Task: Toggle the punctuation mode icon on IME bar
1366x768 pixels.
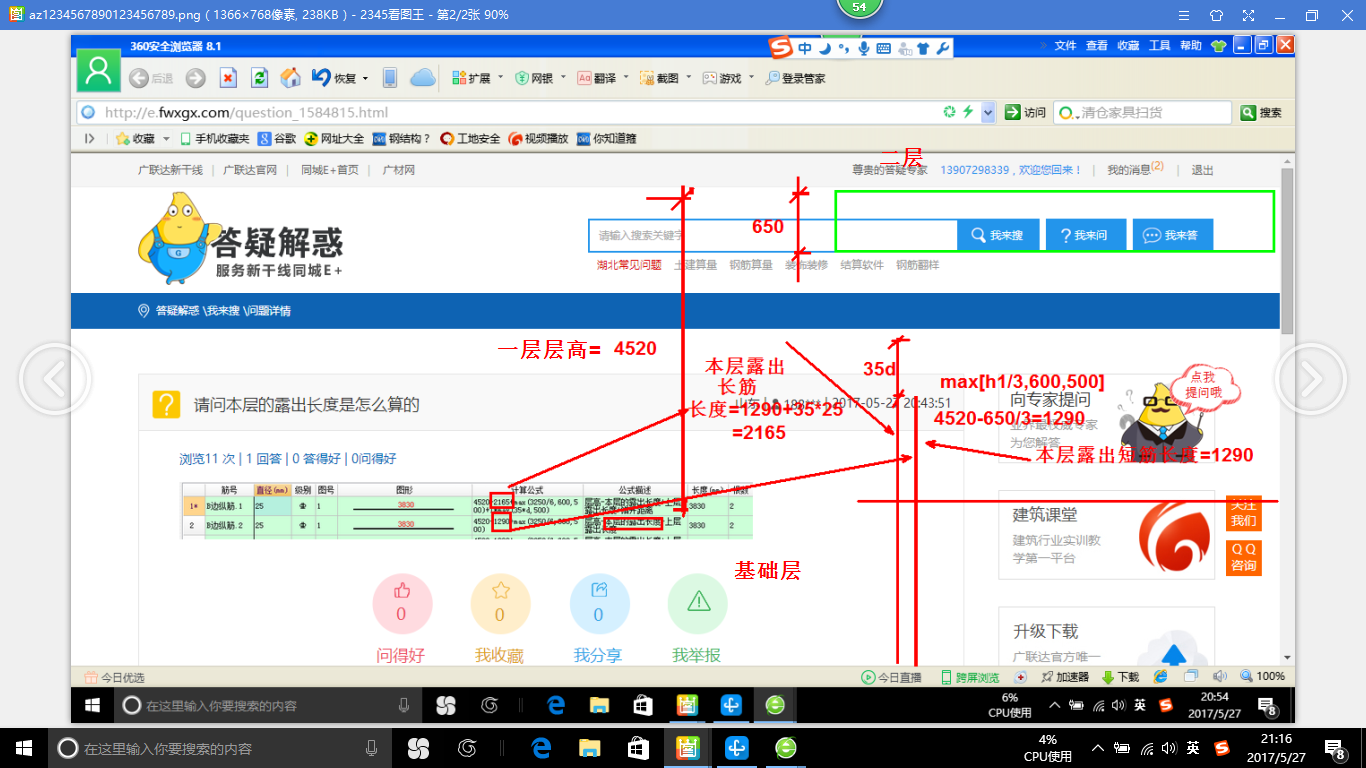Action: coord(845,48)
